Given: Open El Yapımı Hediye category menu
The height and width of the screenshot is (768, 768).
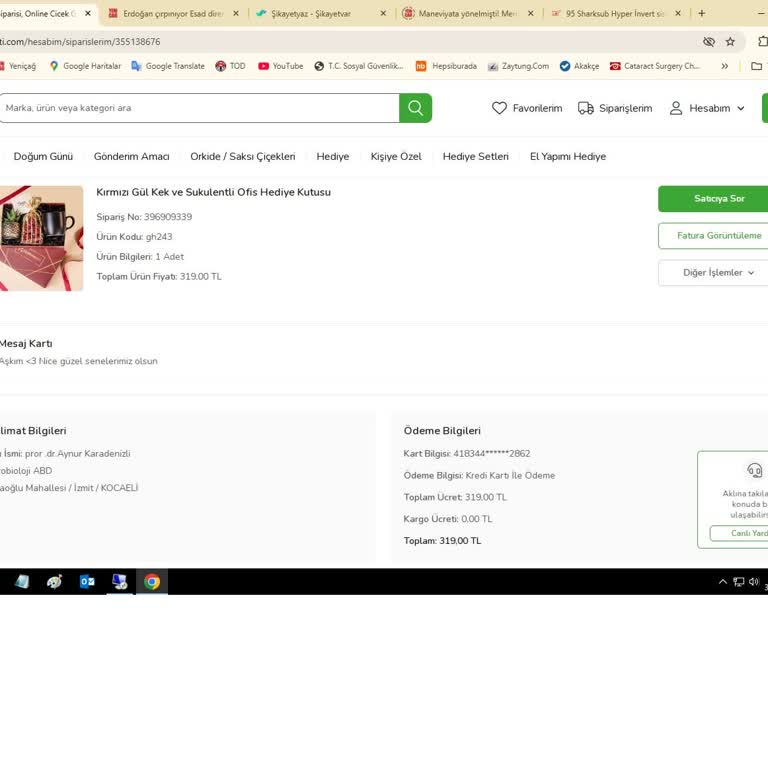Looking at the screenshot, I should point(568,156).
